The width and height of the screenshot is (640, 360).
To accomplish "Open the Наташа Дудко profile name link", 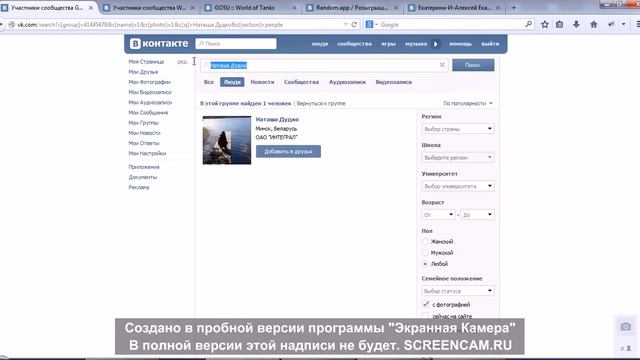I will pos(277,119).
